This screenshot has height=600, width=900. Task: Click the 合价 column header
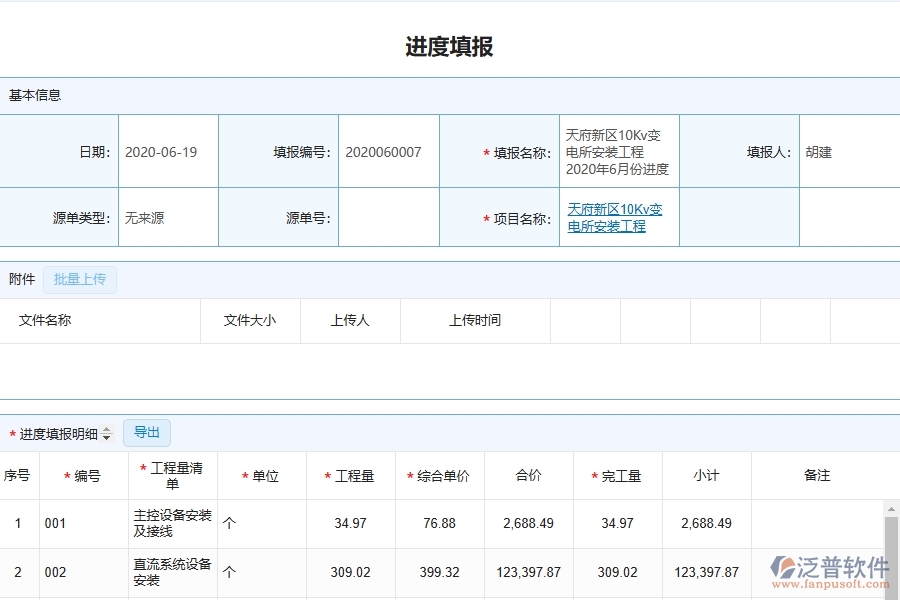tap(528, 476)
